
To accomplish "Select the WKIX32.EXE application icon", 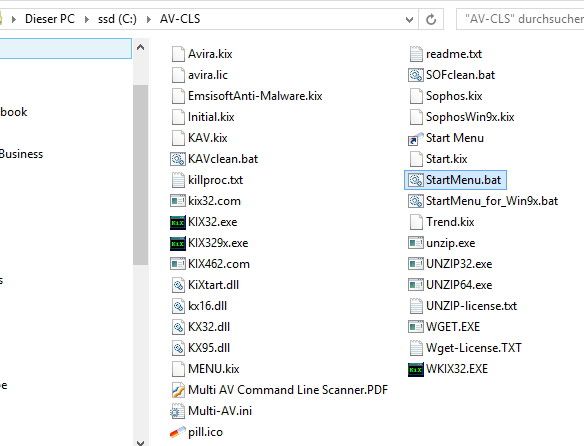I will pos(416,369).
